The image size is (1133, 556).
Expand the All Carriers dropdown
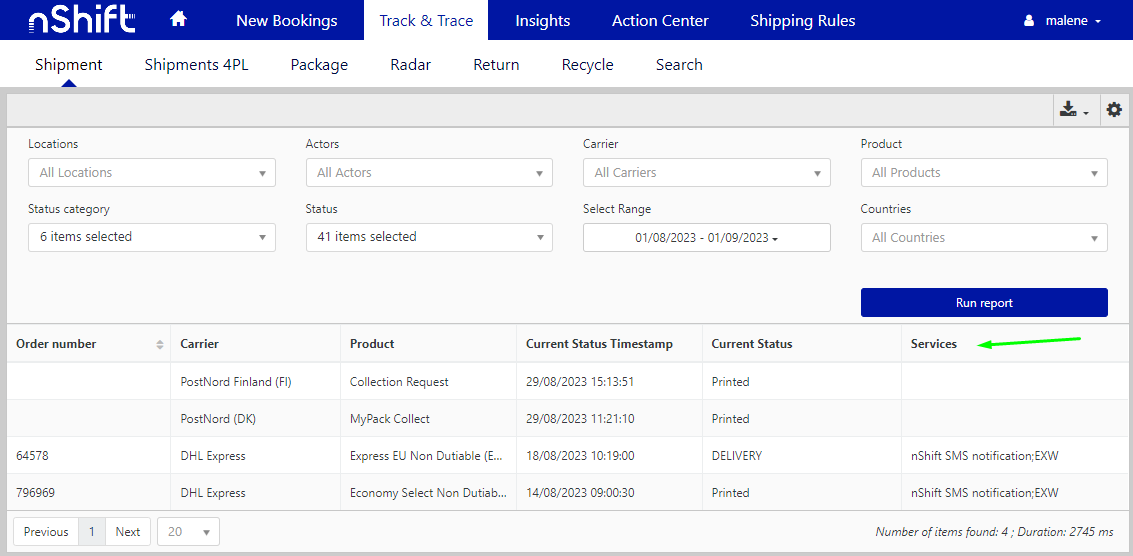coord(706,173)
